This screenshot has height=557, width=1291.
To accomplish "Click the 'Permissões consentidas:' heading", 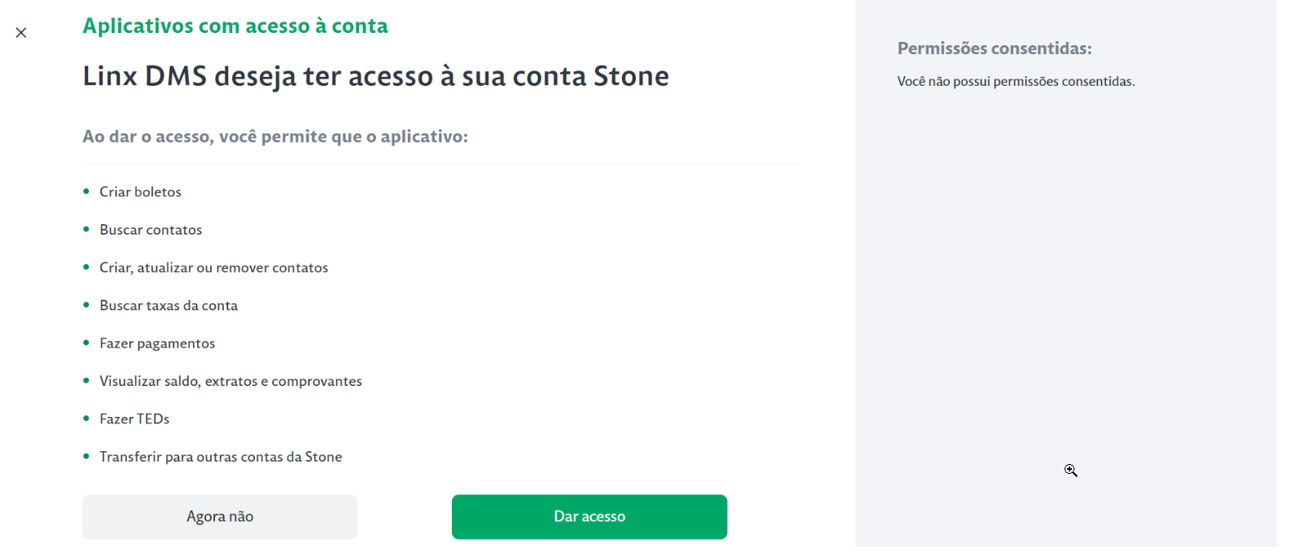I will pyautogui.click(x=994, y=48).
